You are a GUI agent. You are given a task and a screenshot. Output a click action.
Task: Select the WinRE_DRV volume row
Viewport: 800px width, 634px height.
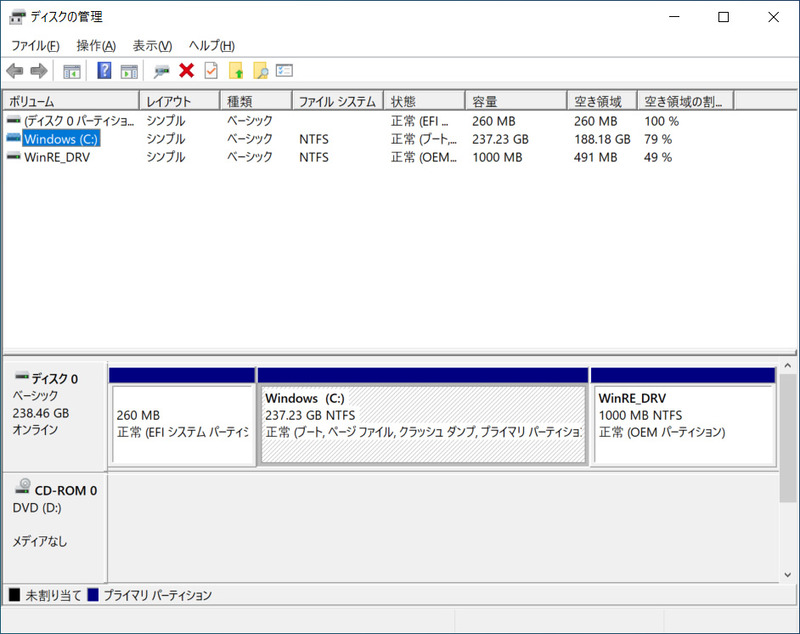pos(60,157)
